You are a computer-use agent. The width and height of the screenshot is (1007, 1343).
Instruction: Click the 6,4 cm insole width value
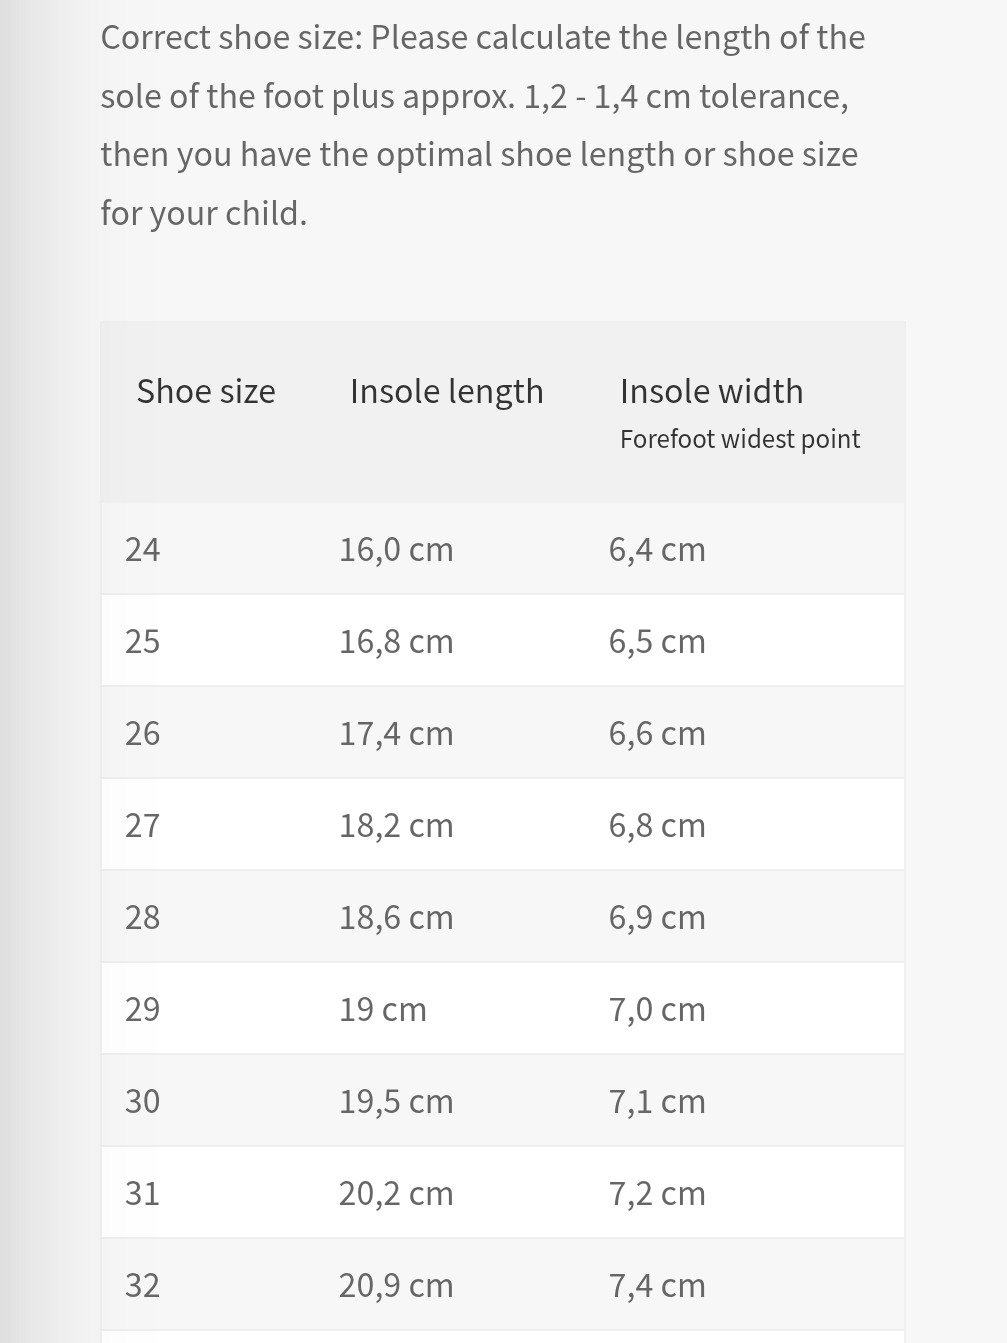657,549
